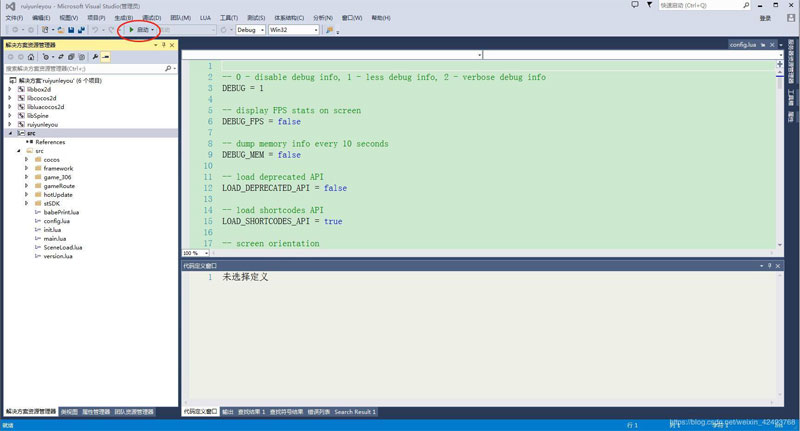Click the Find in Files toolbar icon
Viewport: 800px width, 431px height.
(330, 30)
